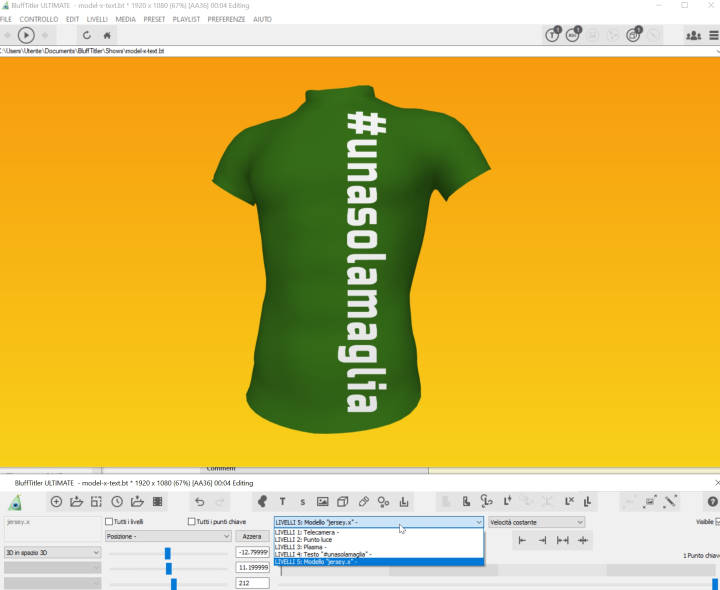Image resolution: width=720 pixels, height=590 pixels.
Task: Open the MEDIA menu
Action: point(125,19)
